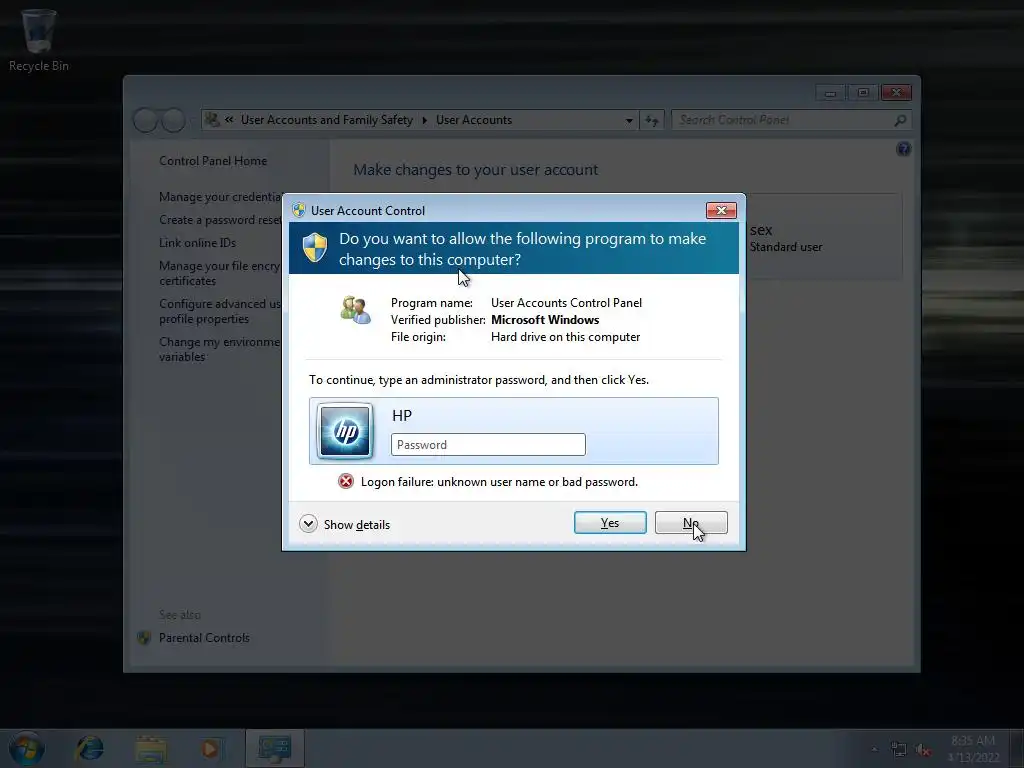Viewport: 1024px width, 768px height.
Task: Expand breadcrumb arrow after Family Safety
Action: (424, 120)
